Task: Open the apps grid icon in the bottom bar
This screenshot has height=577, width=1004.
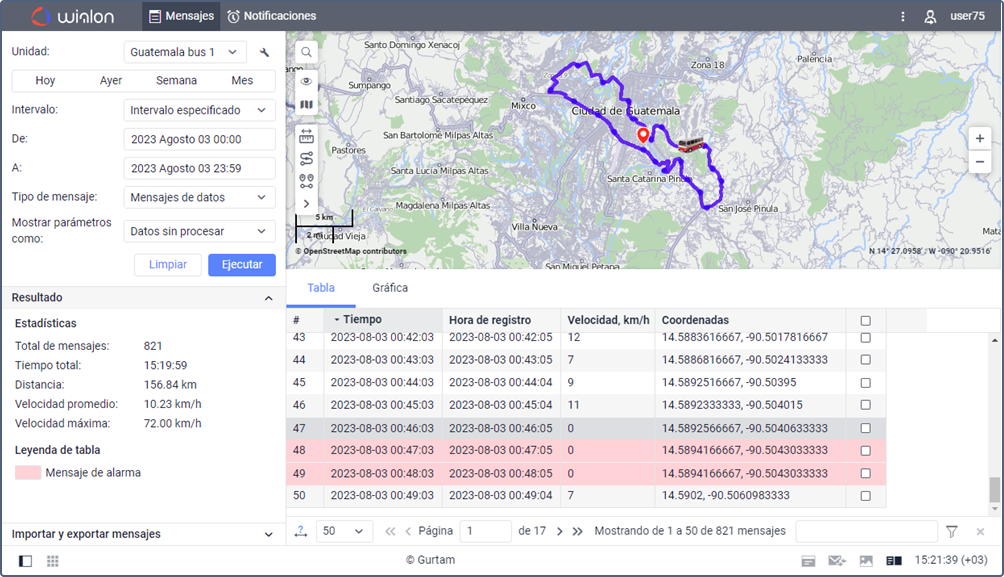Action: tap(52, 561)
